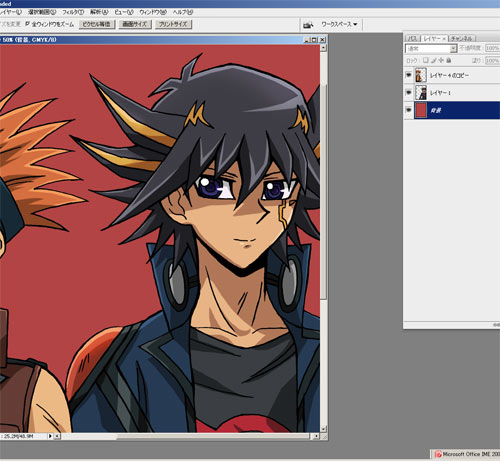Click the レイヤー 4 のコピー layer thumbnail
Viewport: 500px width, 461px height.
pos(421,75)
